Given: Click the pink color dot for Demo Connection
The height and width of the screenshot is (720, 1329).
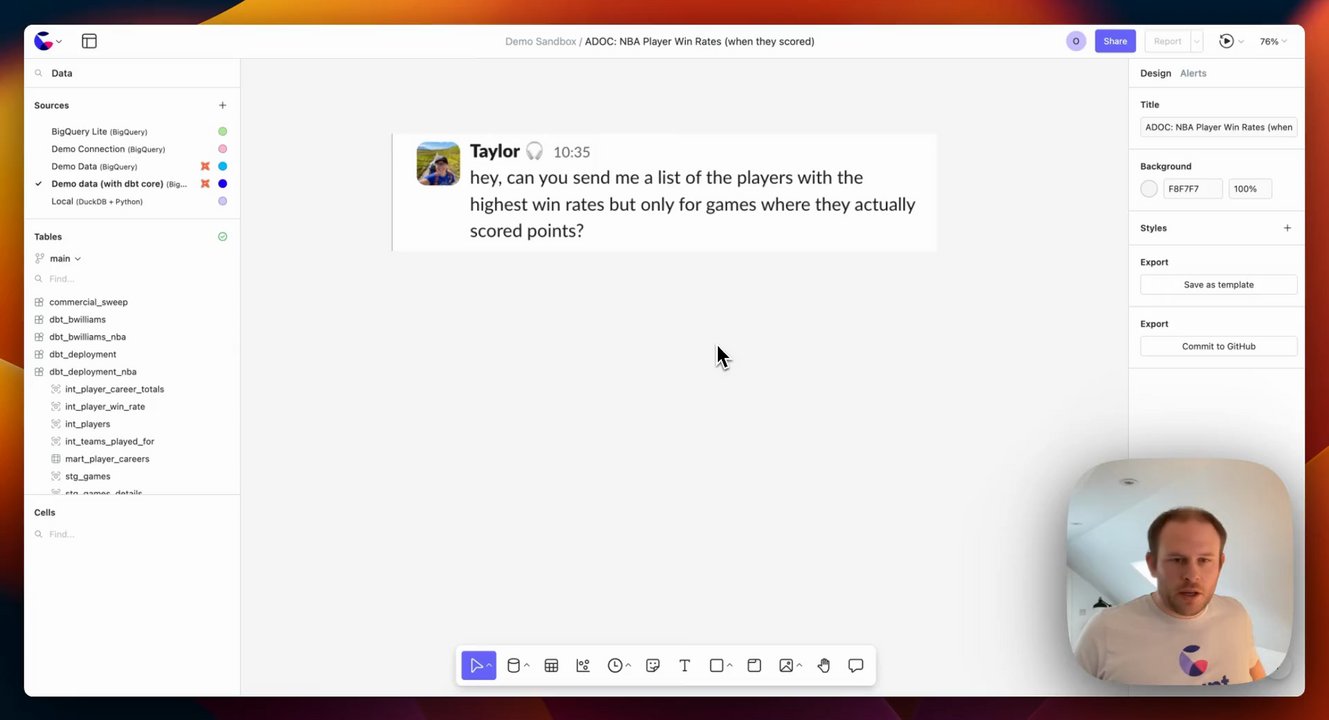Looking at the screenshot, I should pyautogui.click(x=222, y=149).
